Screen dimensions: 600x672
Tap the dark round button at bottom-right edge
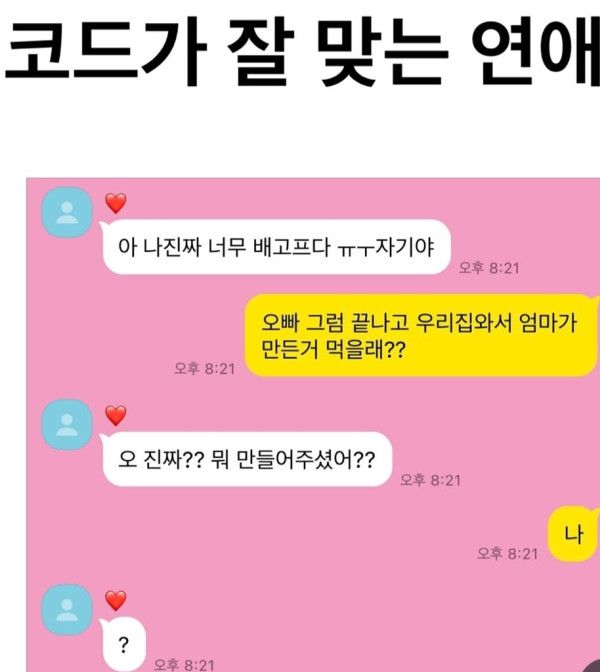point(592,667)
